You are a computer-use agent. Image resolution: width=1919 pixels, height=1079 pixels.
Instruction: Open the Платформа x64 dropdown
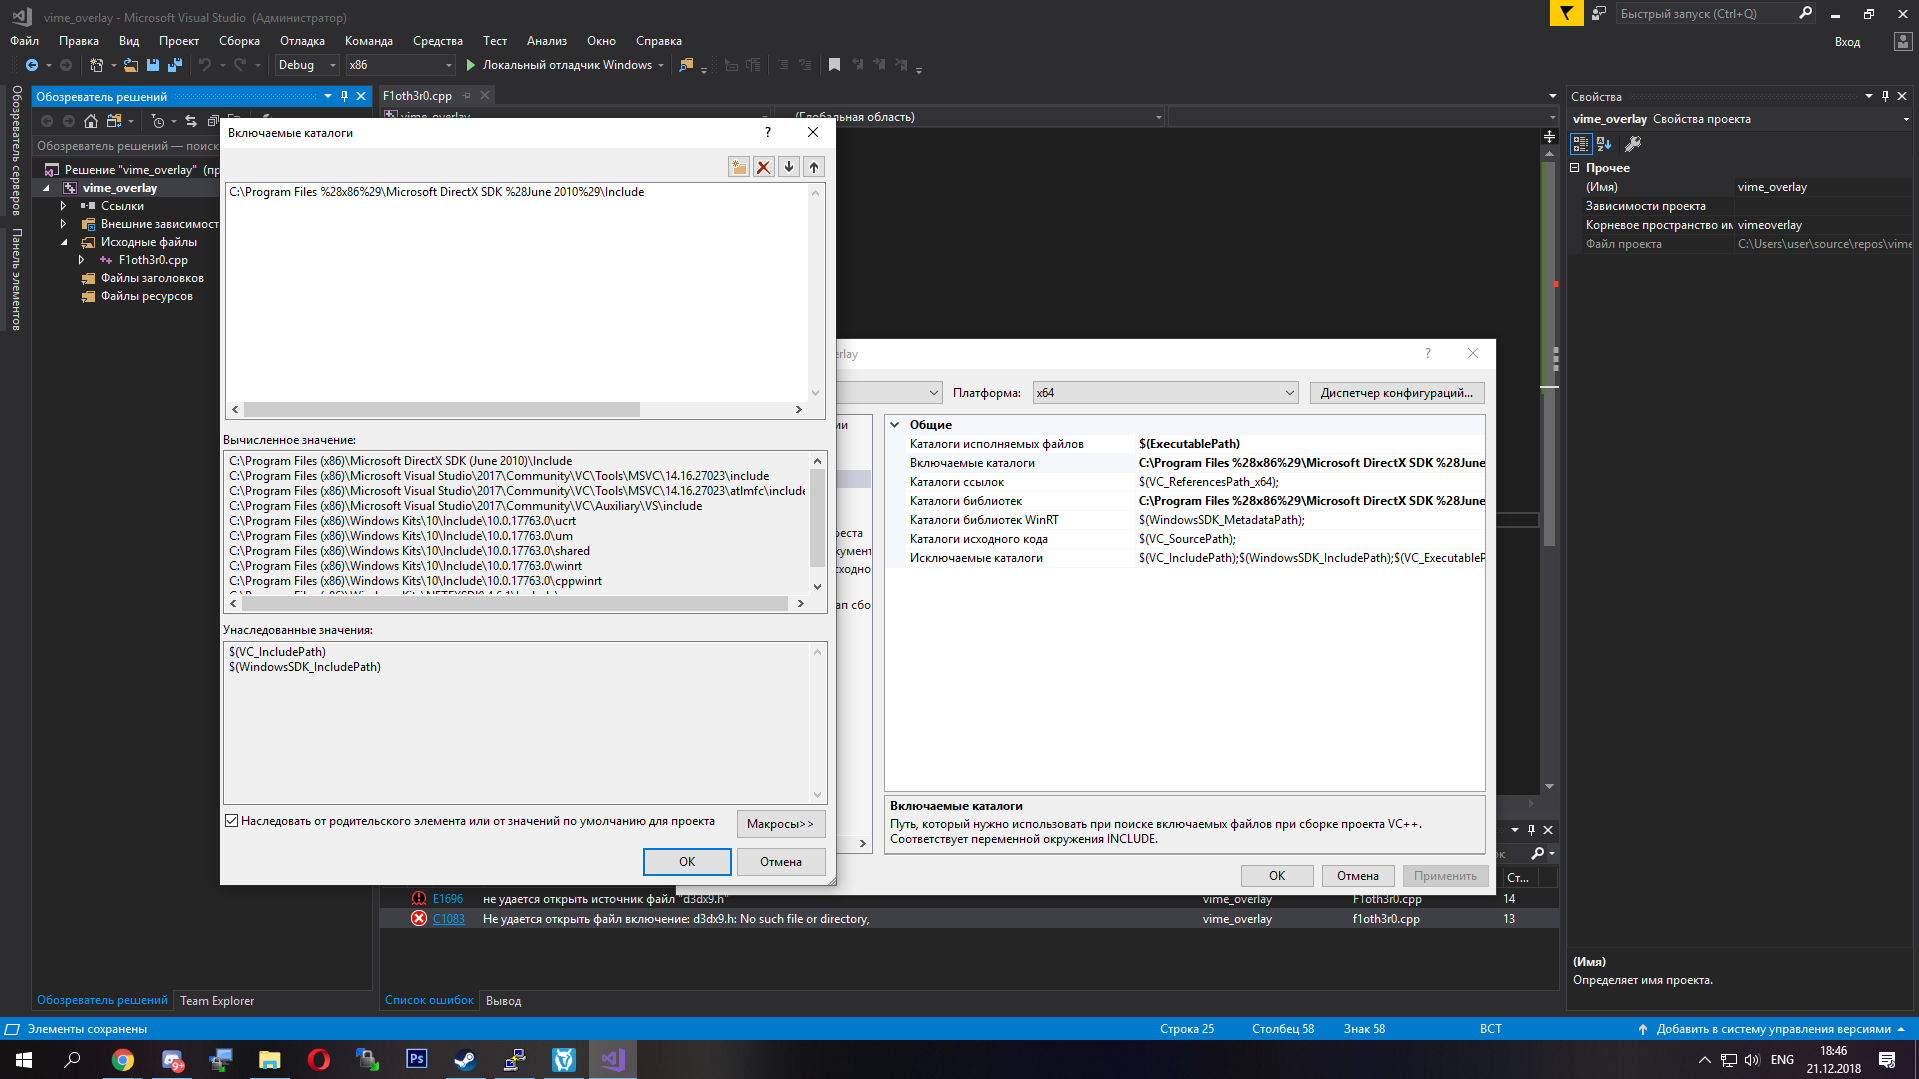tap(1165, 393)
